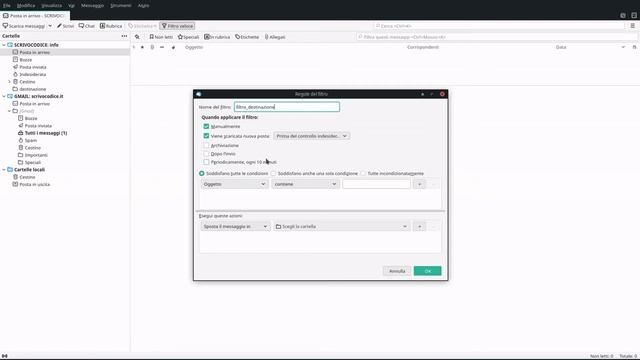The image size is (640, 360).
Task: Open the Strumenti menu
Action: tap(121, 6)
